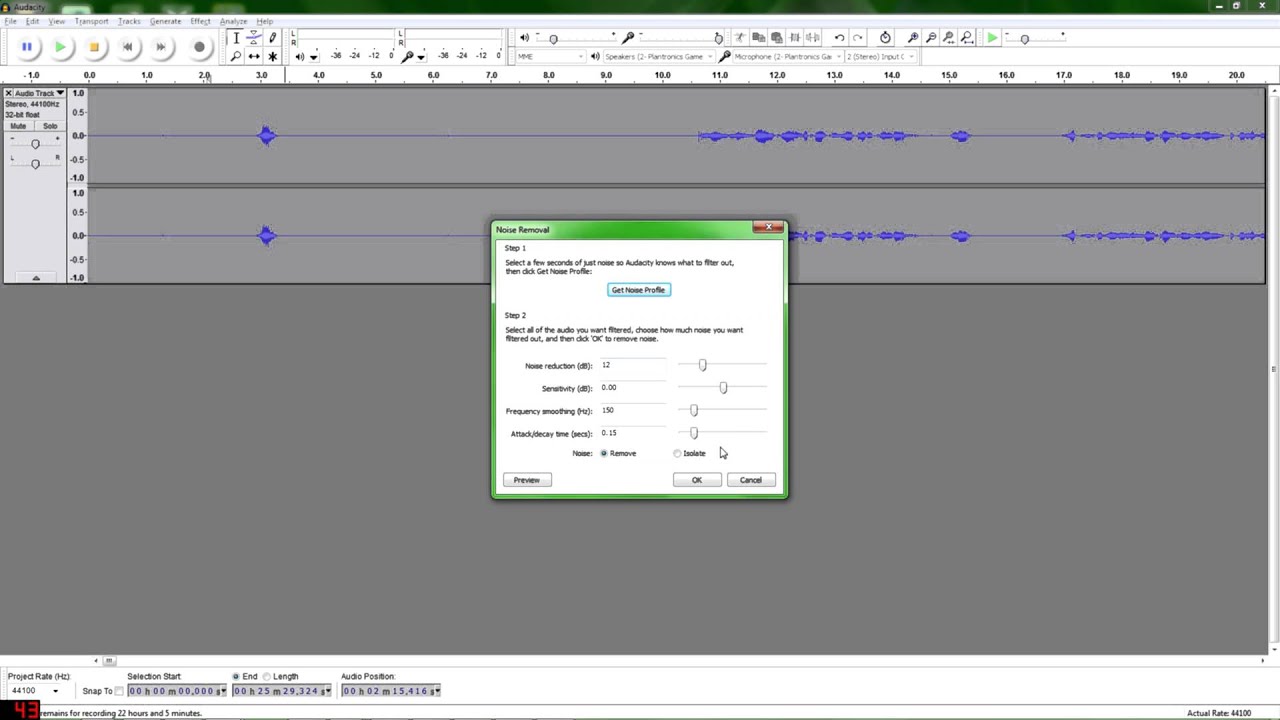The height and width of the screenshot is (720, 1280).
Task: Click the Silence audio icon
Action: click(x=813, y=38)
